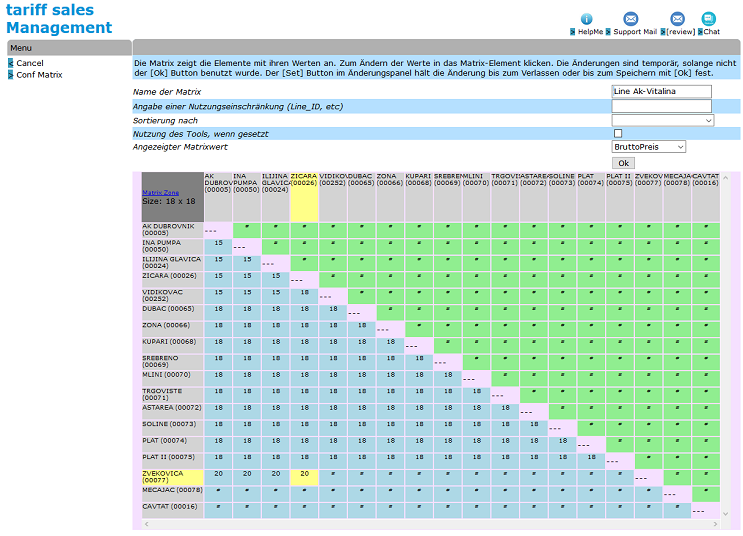Expand the BruttoPreis matrix value dropdown
The image size is (743, 536).
(x=648, y=147)
